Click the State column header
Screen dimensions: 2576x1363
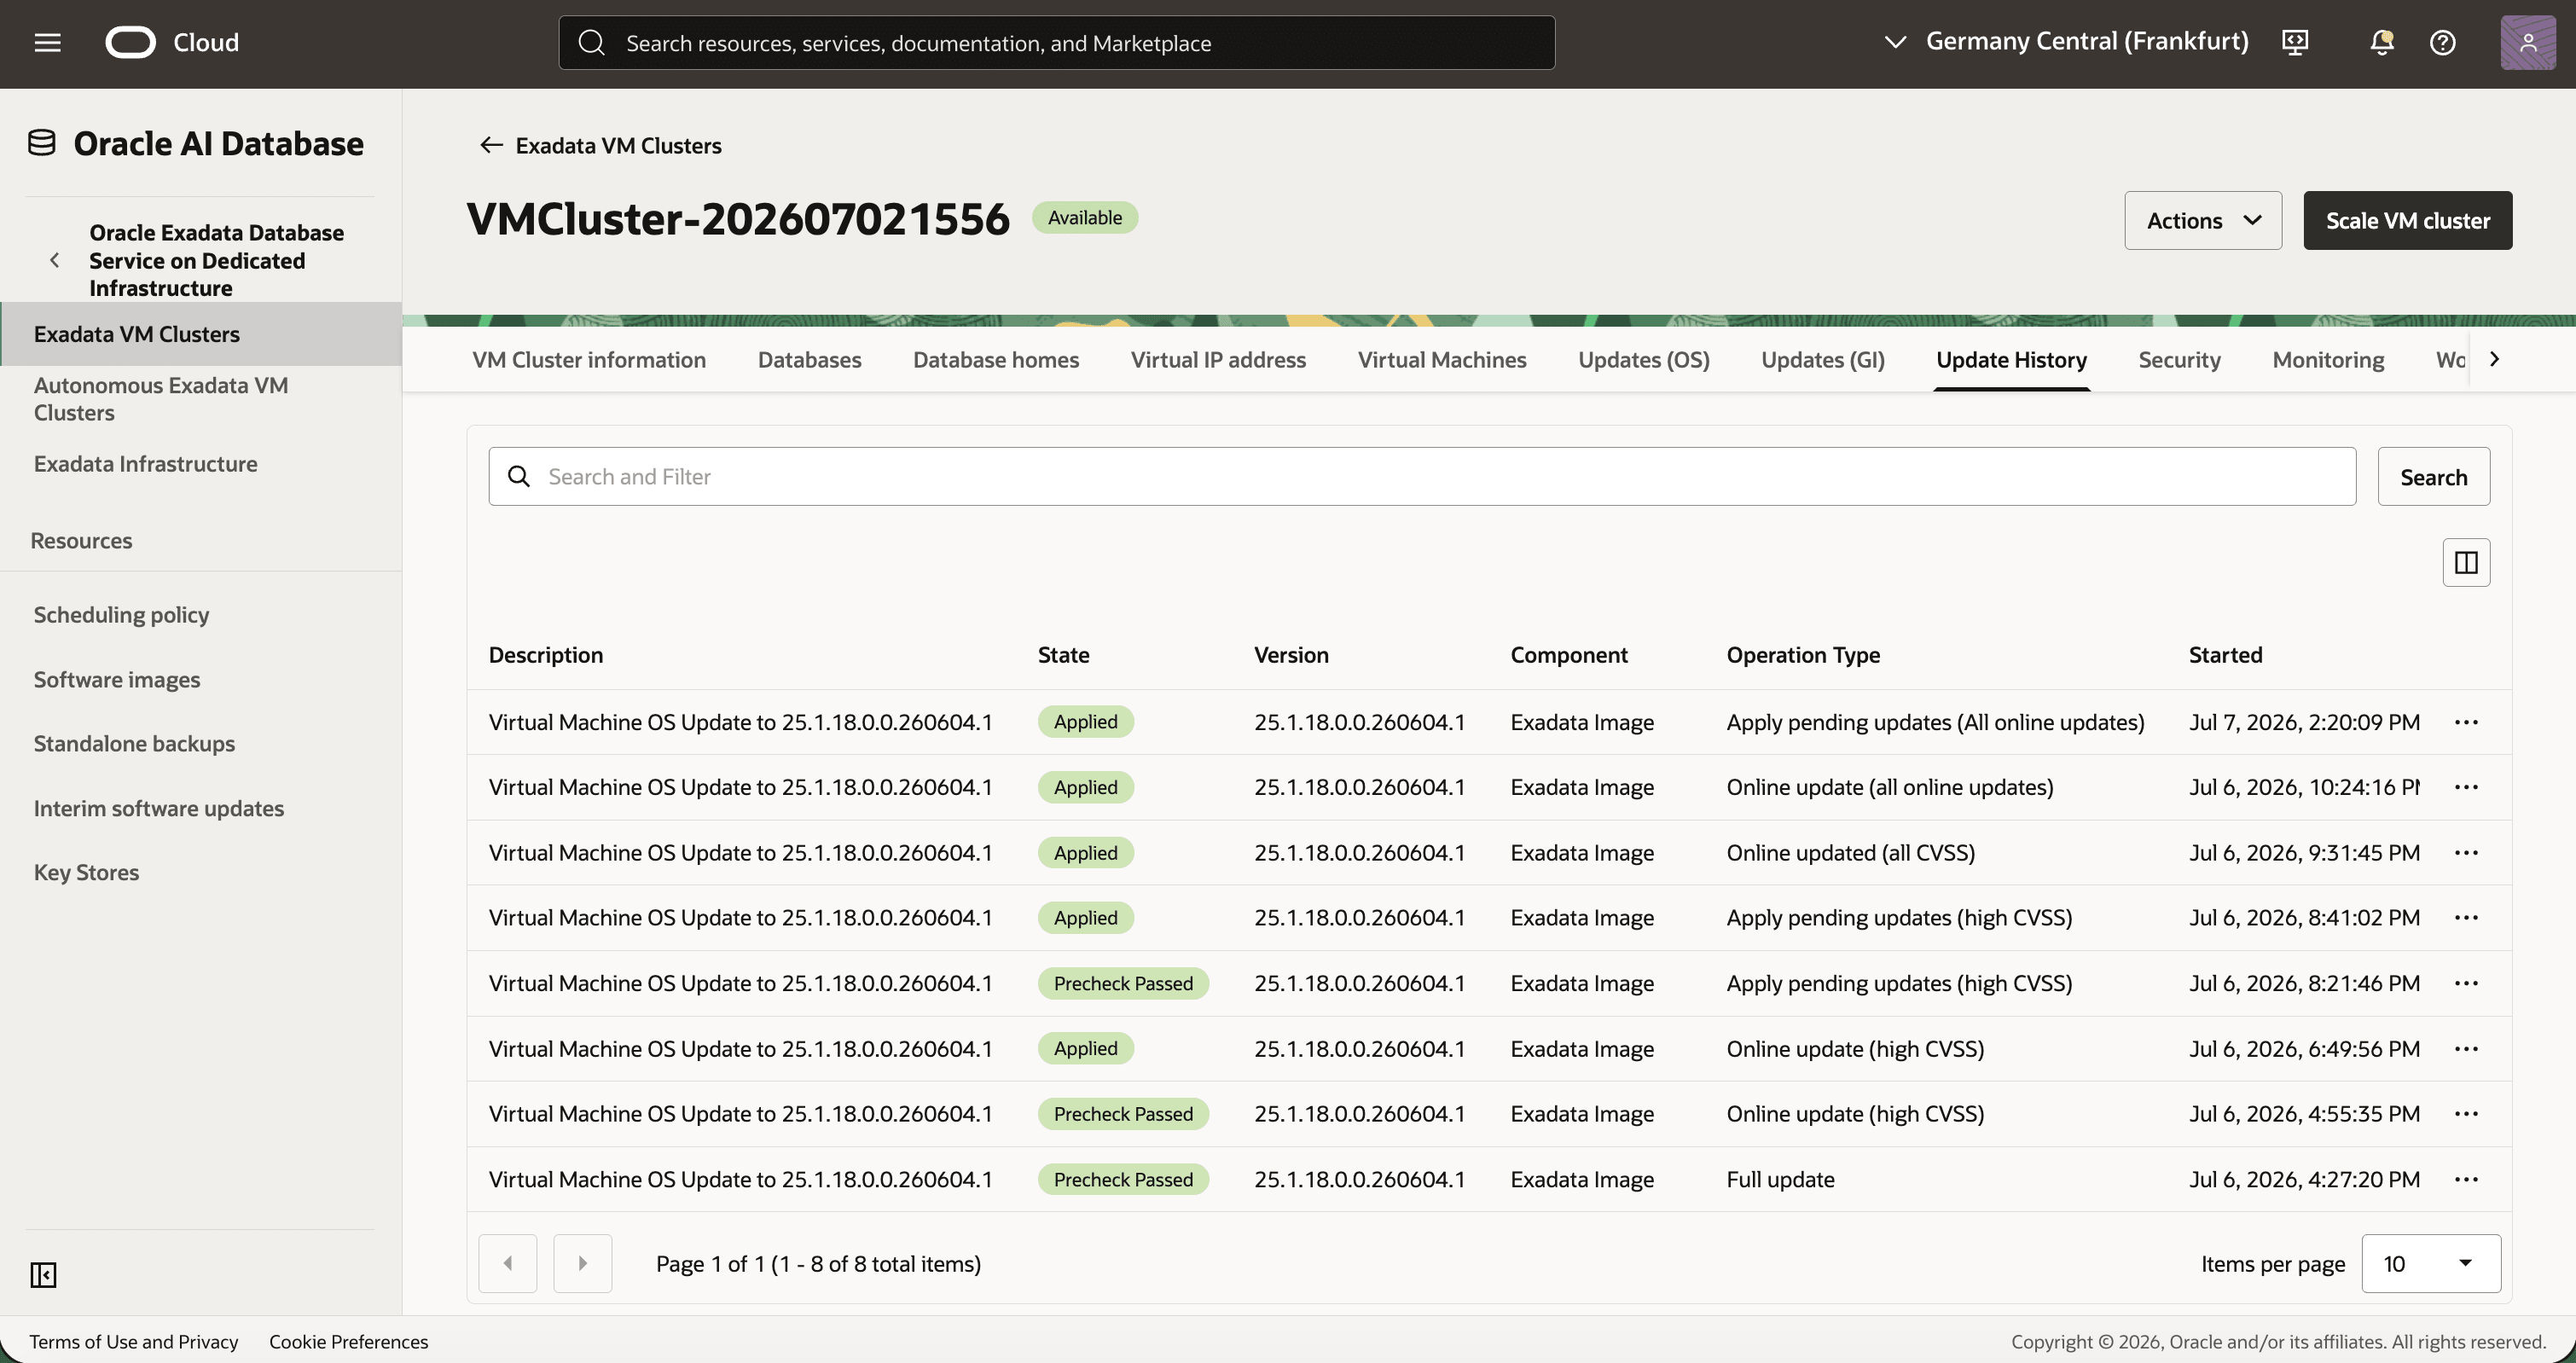click(1063, 655)
